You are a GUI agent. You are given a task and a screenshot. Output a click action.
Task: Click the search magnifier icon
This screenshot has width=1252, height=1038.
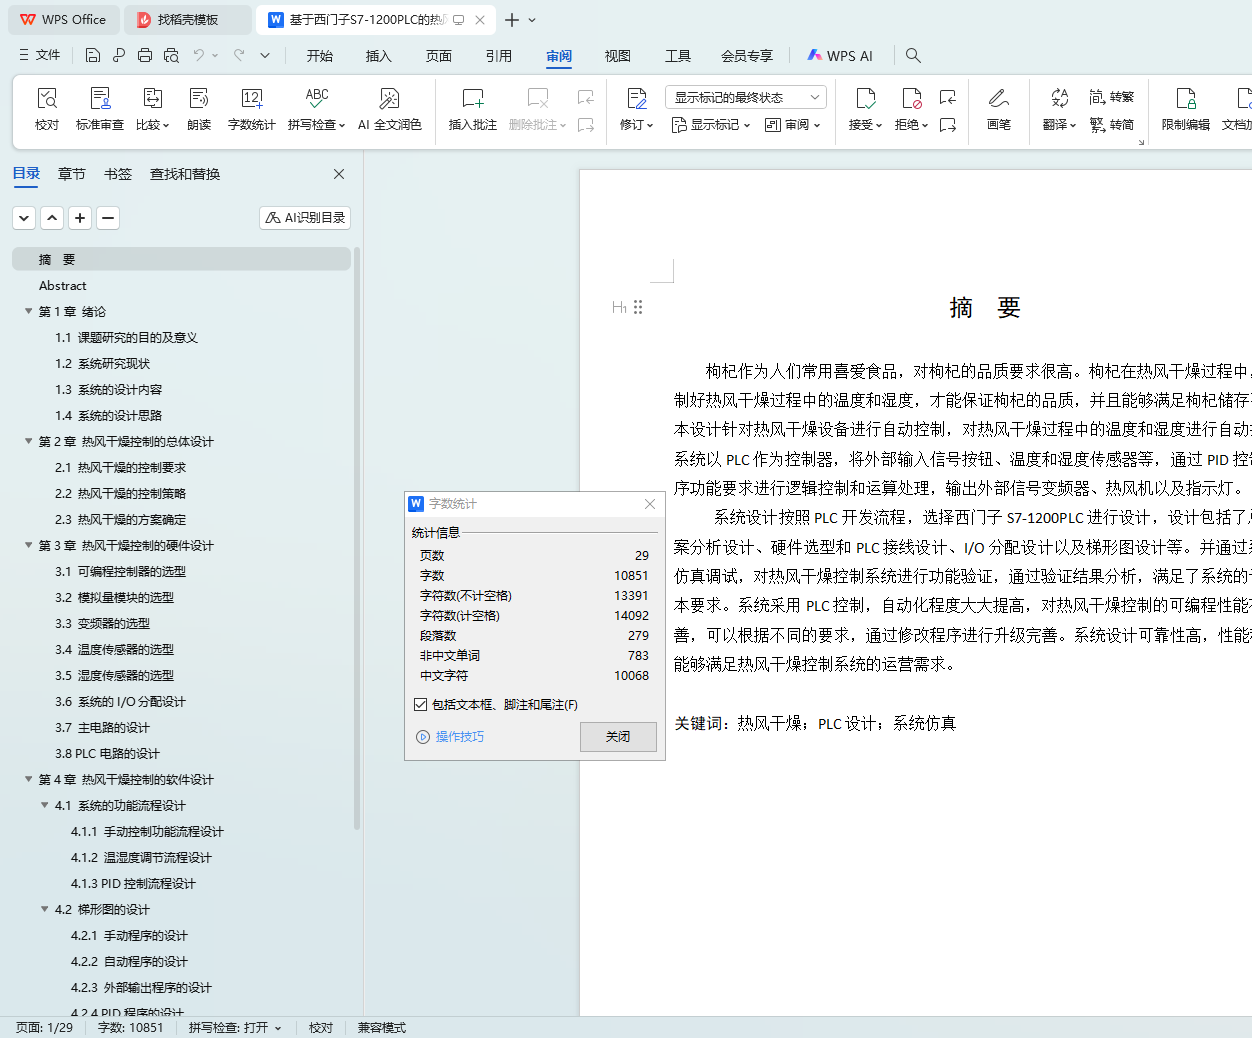point(913,55)
